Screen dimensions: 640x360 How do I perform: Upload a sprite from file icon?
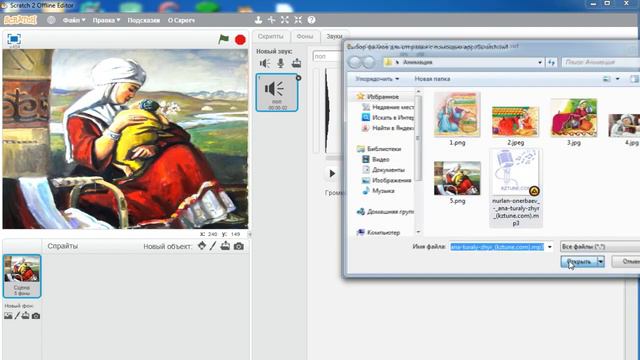[x=225, y=246]
